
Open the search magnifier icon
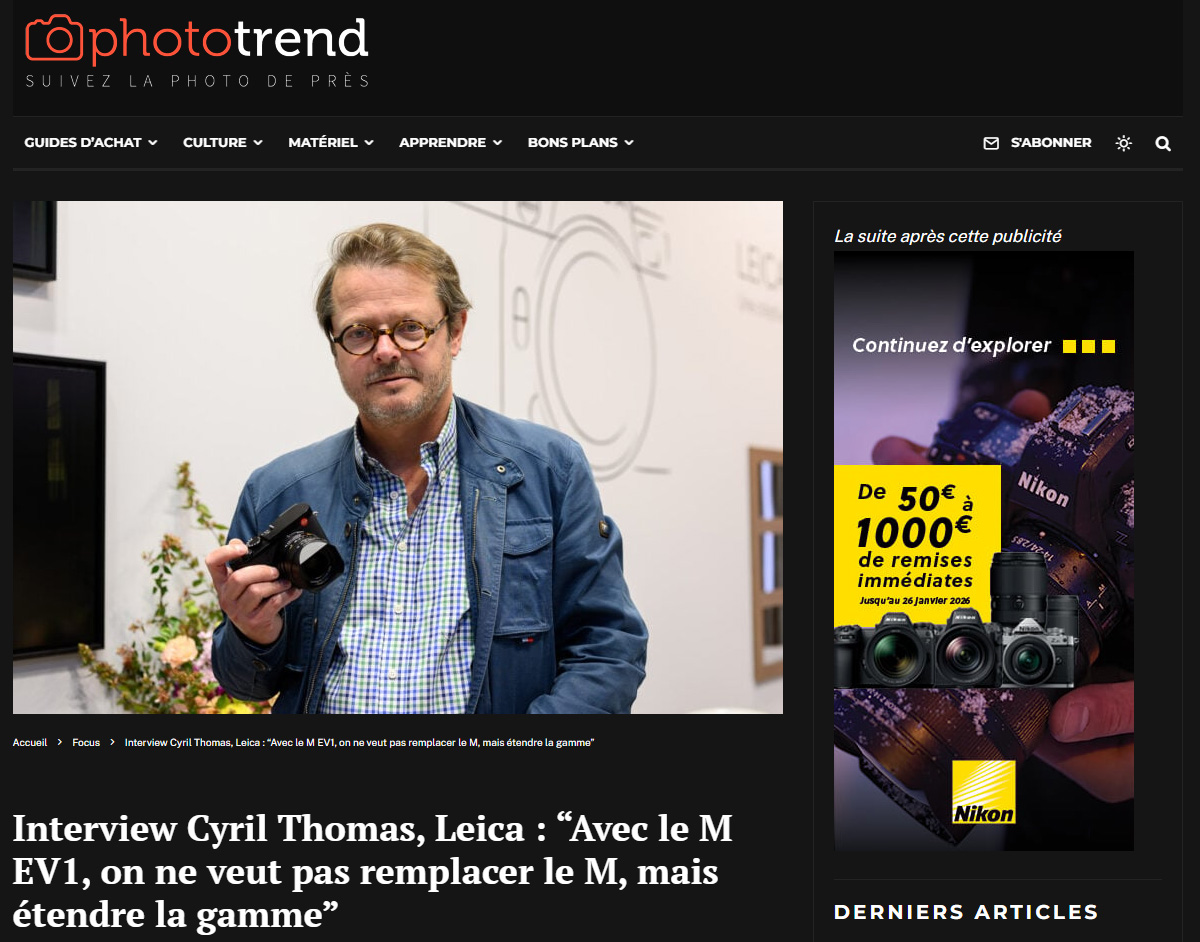[x=1163, y=143]
